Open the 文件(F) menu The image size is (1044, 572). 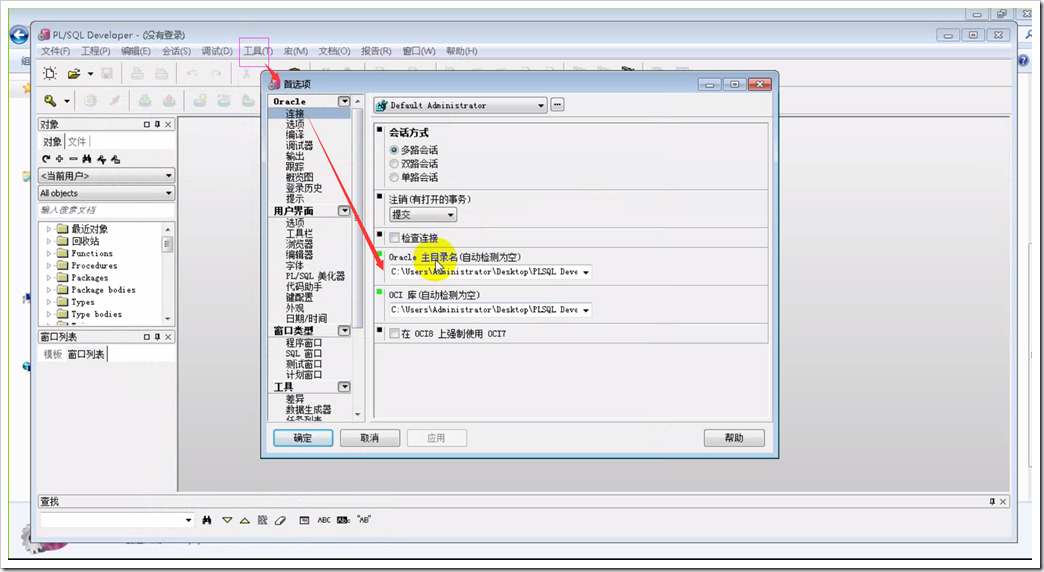pos(55,51)
